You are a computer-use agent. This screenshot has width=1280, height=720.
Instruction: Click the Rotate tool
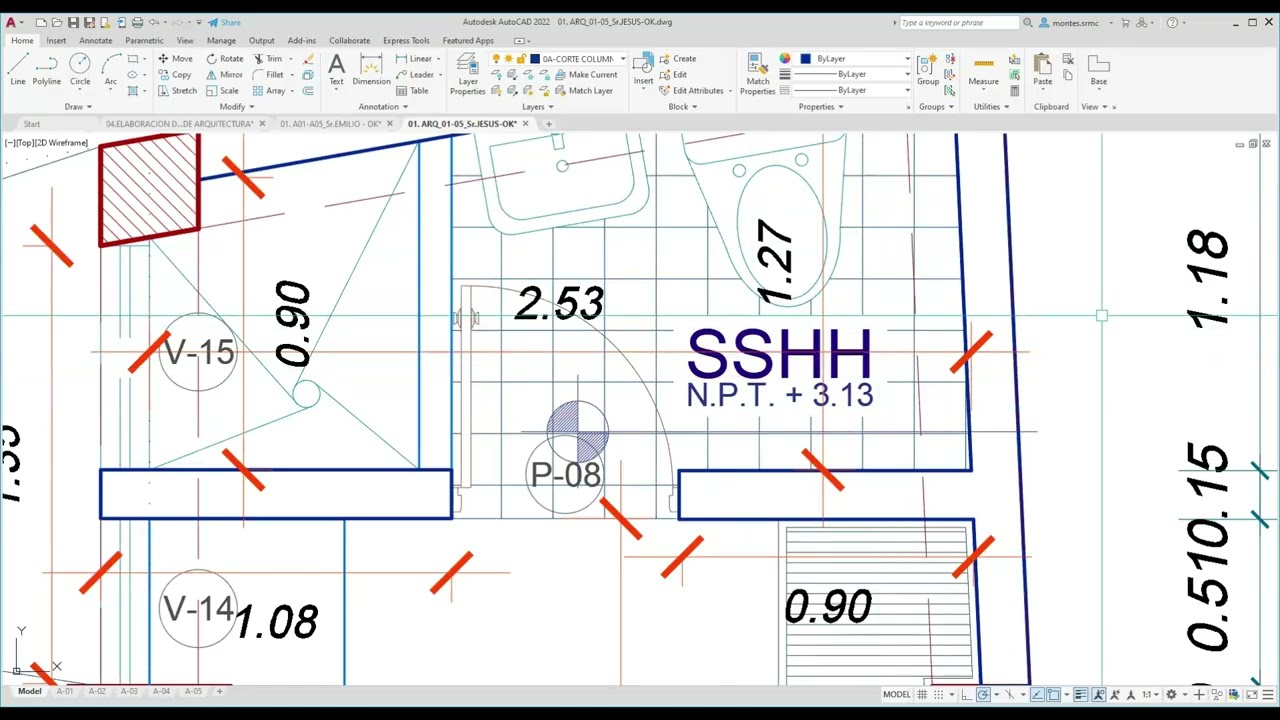point(225,59)
